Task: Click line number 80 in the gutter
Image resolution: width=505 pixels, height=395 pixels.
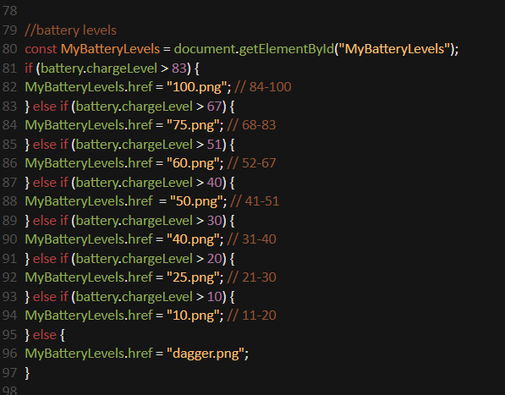Action: point(10,49)
